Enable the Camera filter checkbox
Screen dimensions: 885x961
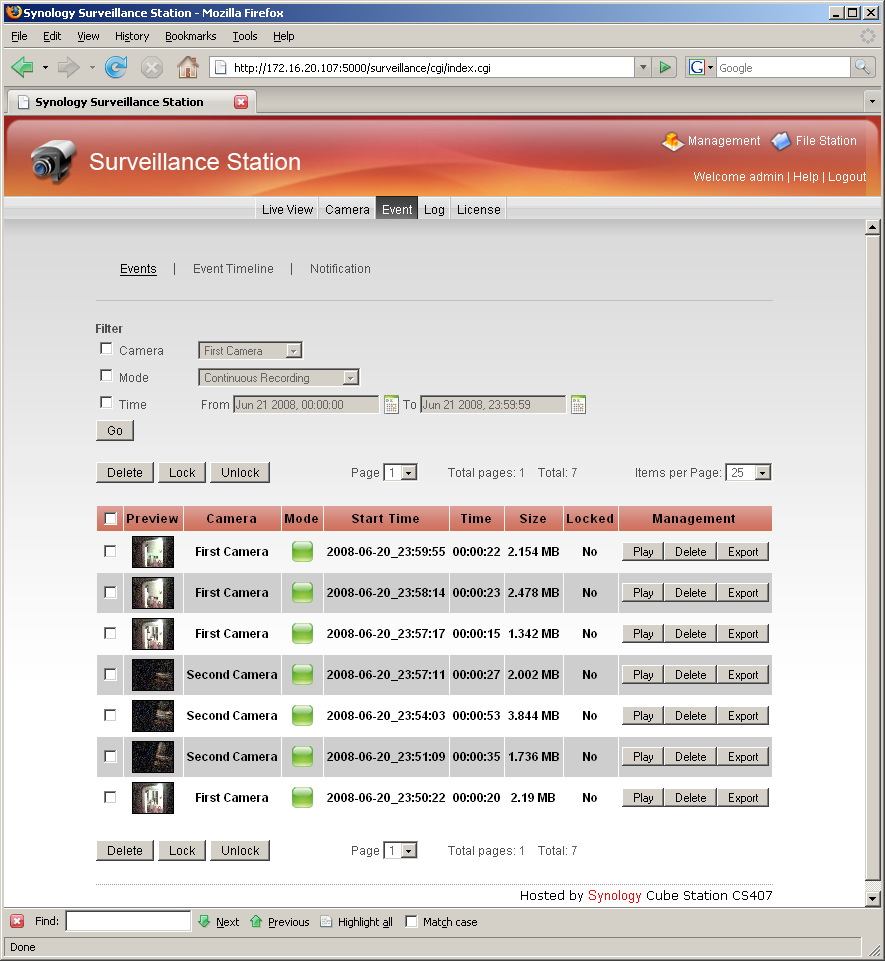pyautogui.click(x=106, y=349)
